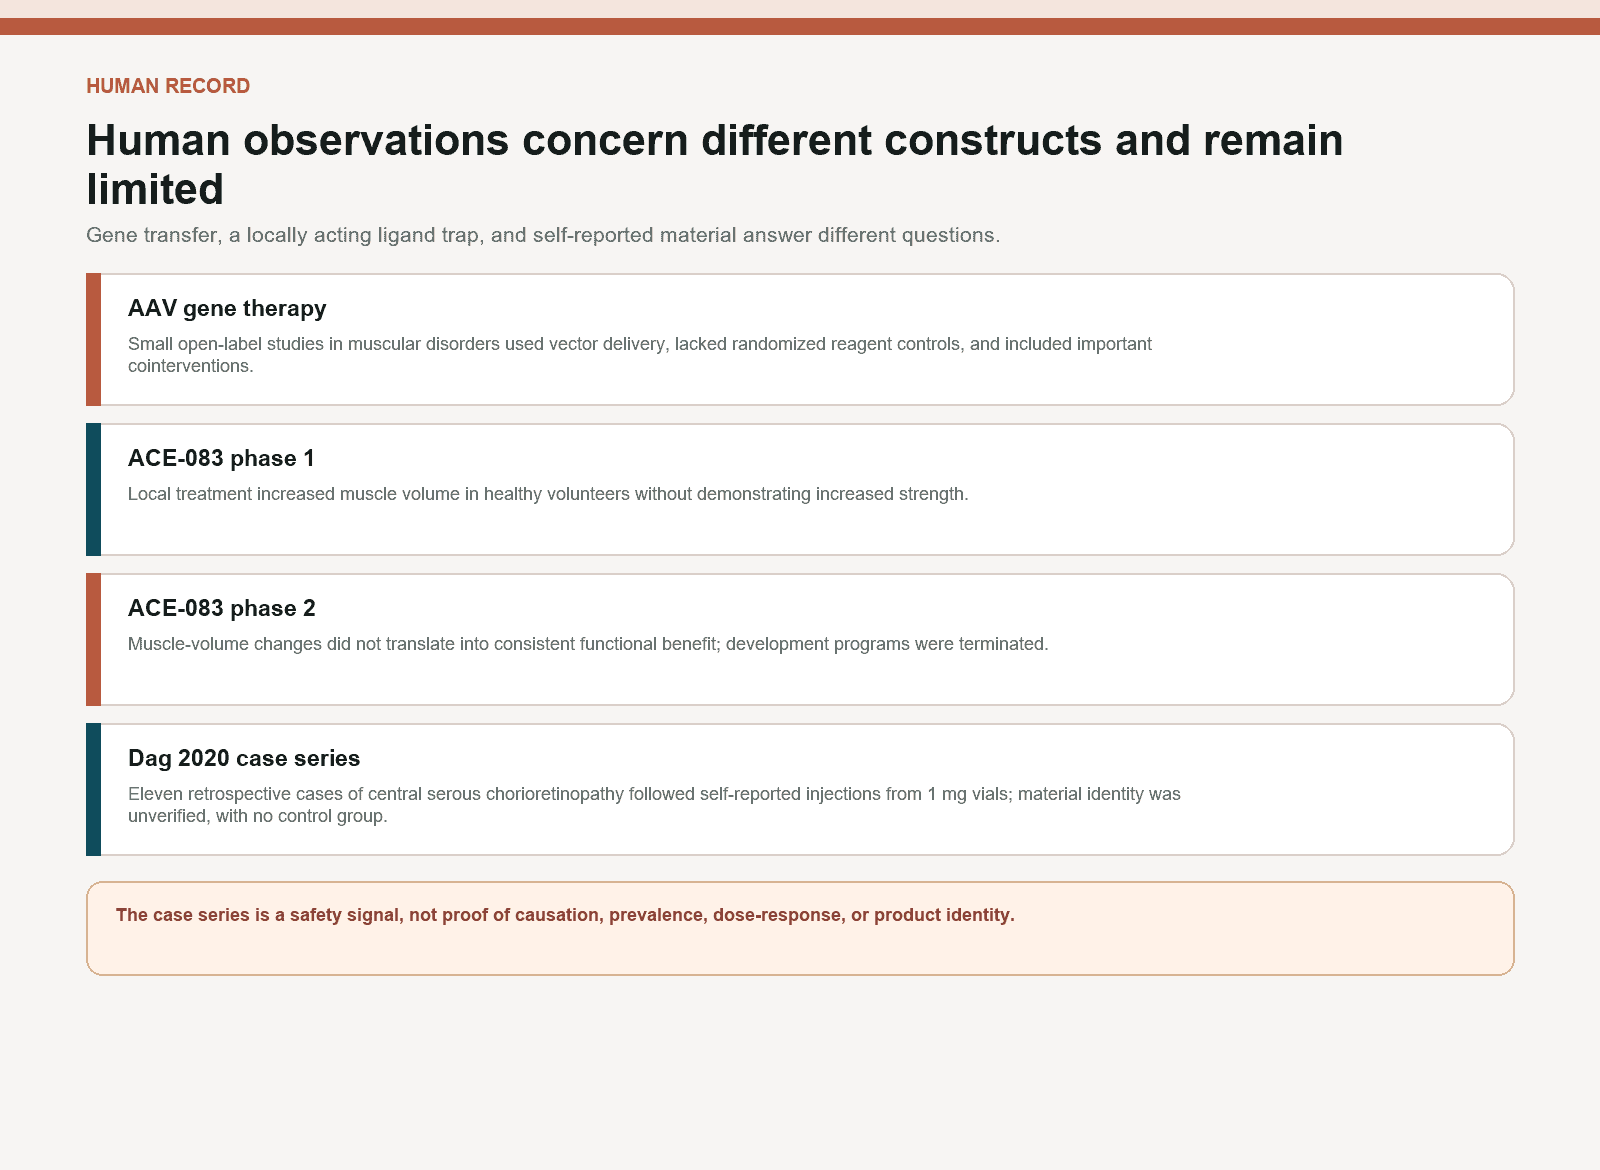Open the ACE-083 phase 1 card
This screenshot has width=1600, height=1170.
click(x=800, y=490)
